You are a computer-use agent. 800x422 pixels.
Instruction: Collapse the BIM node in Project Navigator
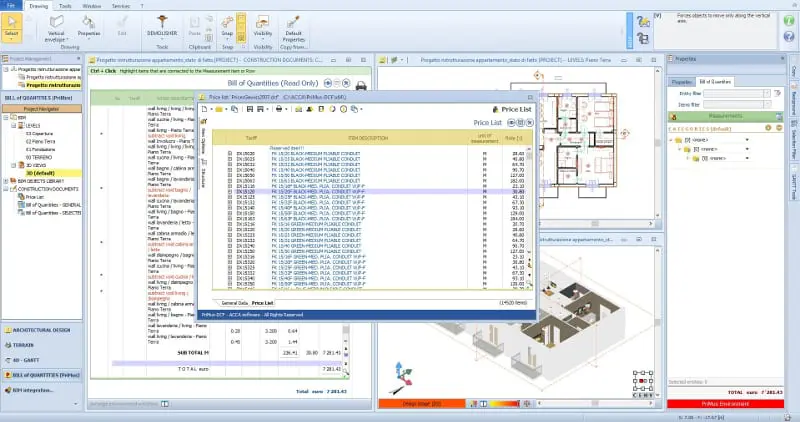8,116
